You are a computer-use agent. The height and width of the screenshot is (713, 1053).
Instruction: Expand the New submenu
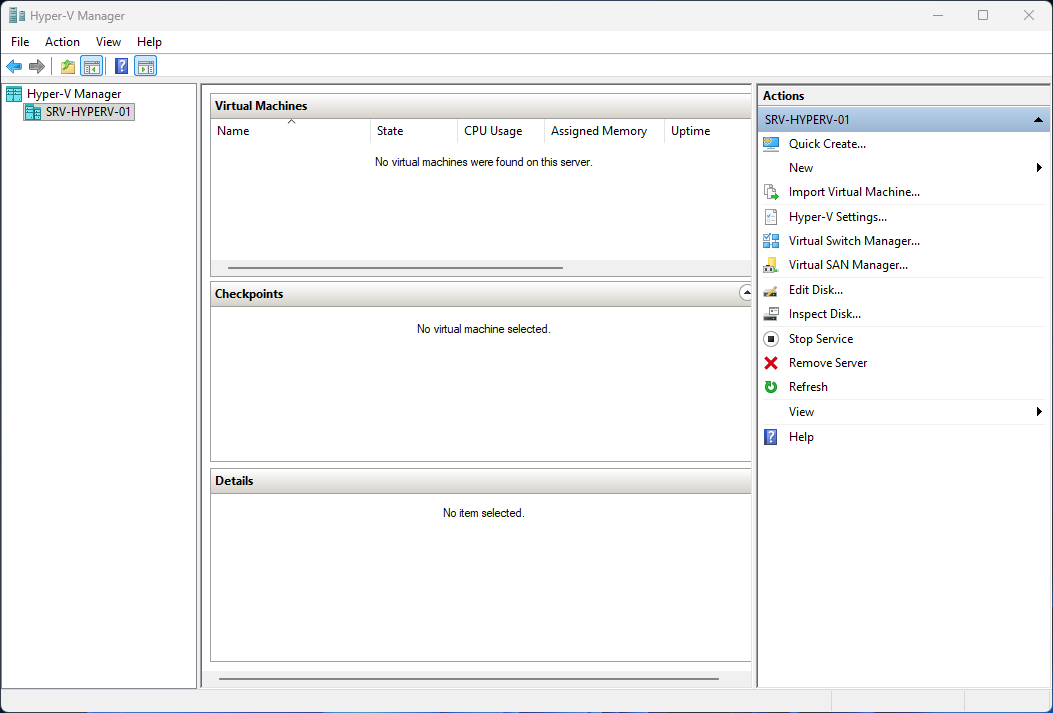(801, 167)
